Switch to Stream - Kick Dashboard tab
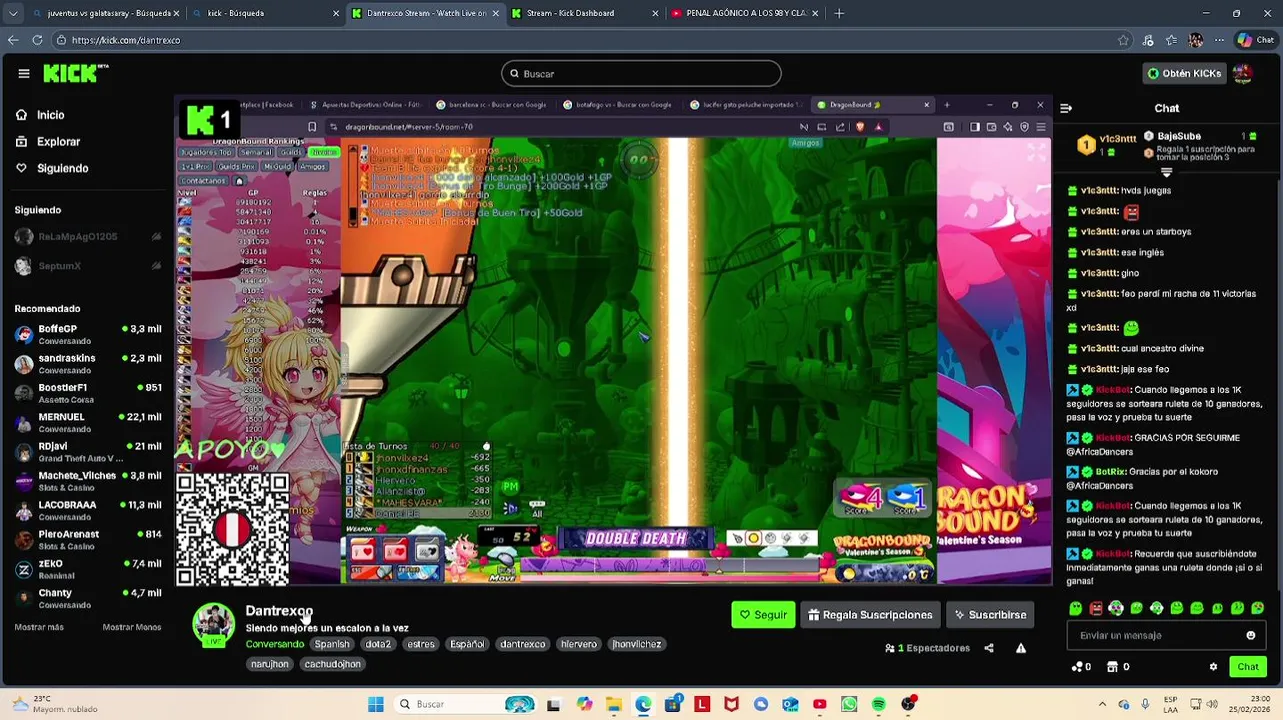 click(x=585, y=13)
